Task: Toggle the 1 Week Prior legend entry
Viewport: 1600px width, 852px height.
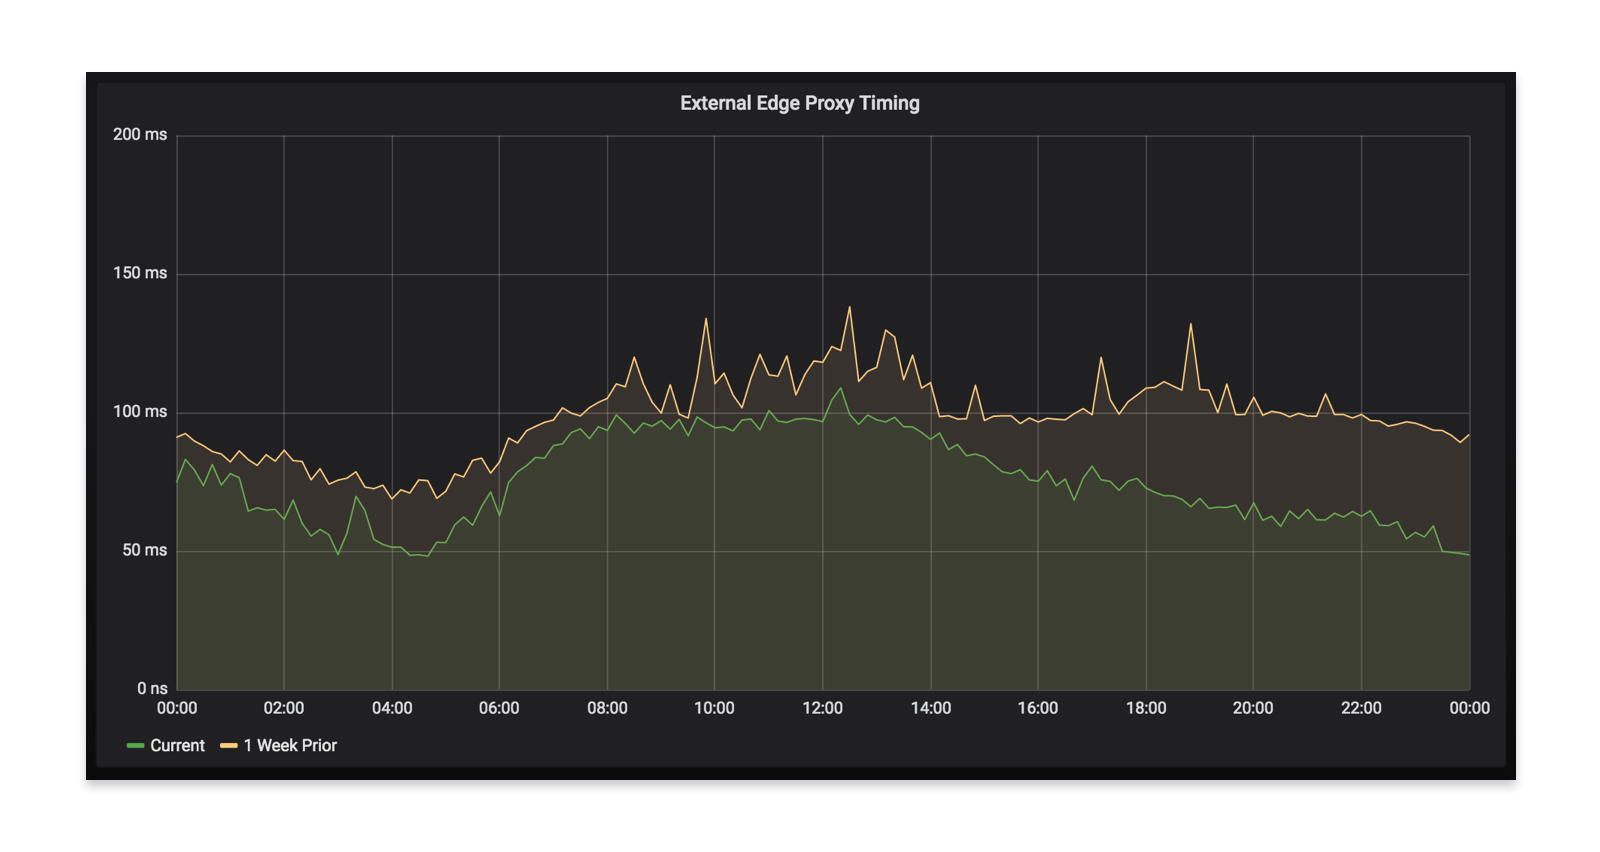Action: pos(290,746)
